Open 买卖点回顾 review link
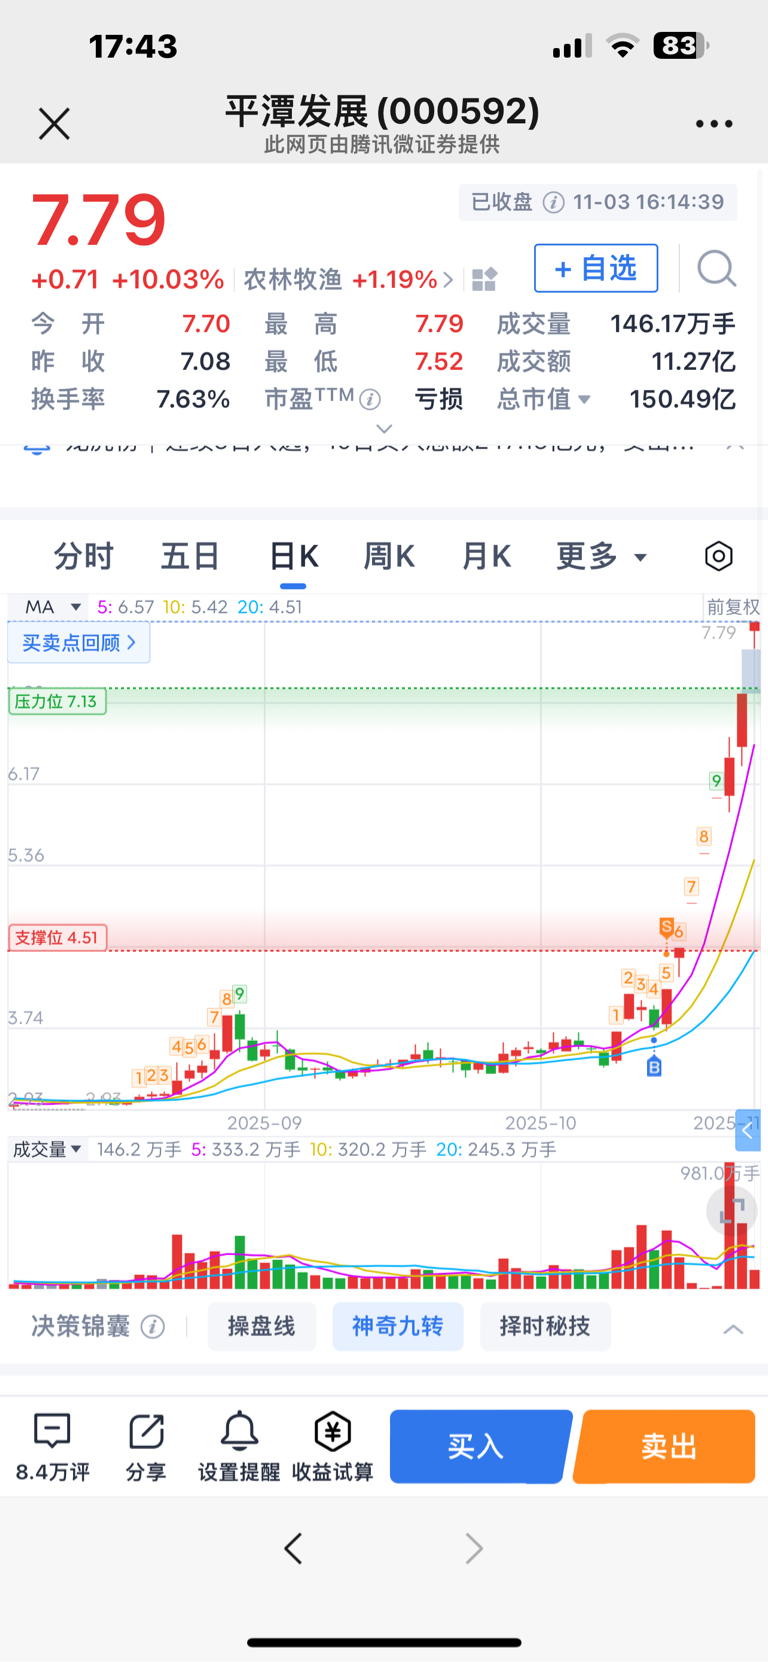Screen dimensions: 768x1662 (x=79, y=642)
